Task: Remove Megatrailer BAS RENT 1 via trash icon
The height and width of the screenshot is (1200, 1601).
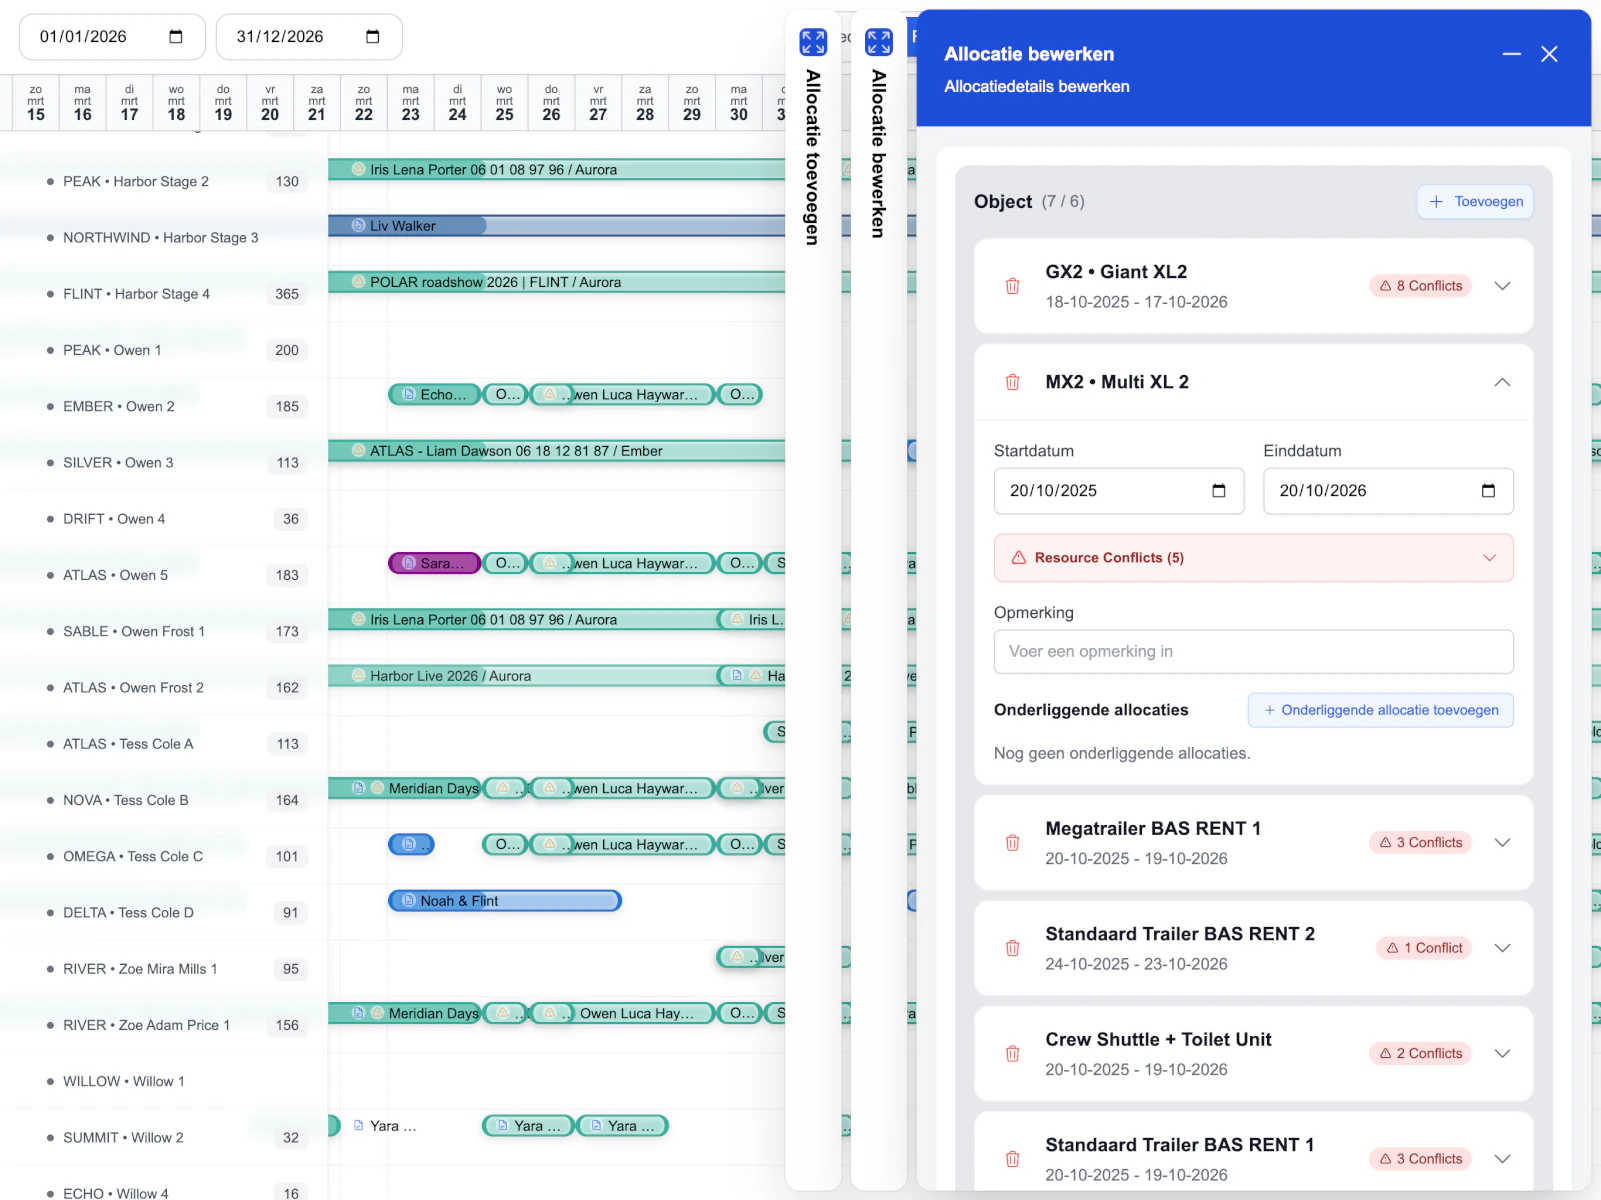Action: [1012, 843]
